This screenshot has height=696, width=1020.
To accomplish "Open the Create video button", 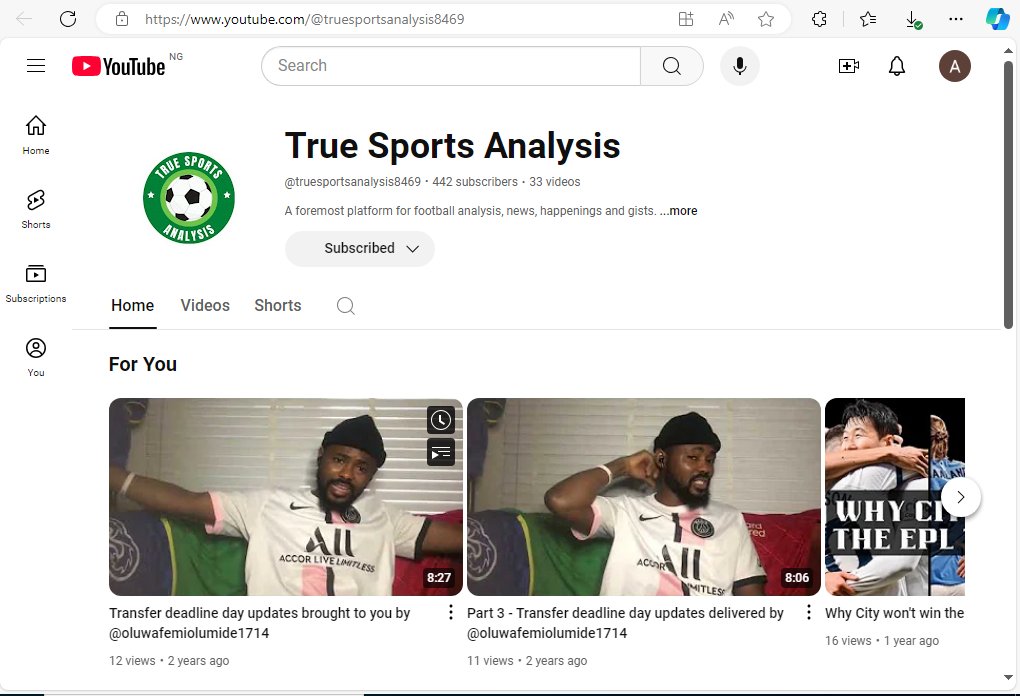I will (x=849, y=66).
